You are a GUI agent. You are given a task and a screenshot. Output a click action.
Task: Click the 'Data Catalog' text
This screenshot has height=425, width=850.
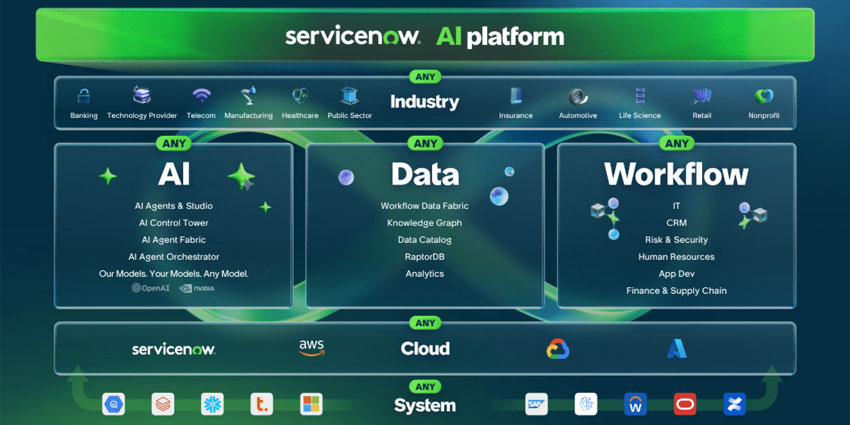click(x=424, y=240)
